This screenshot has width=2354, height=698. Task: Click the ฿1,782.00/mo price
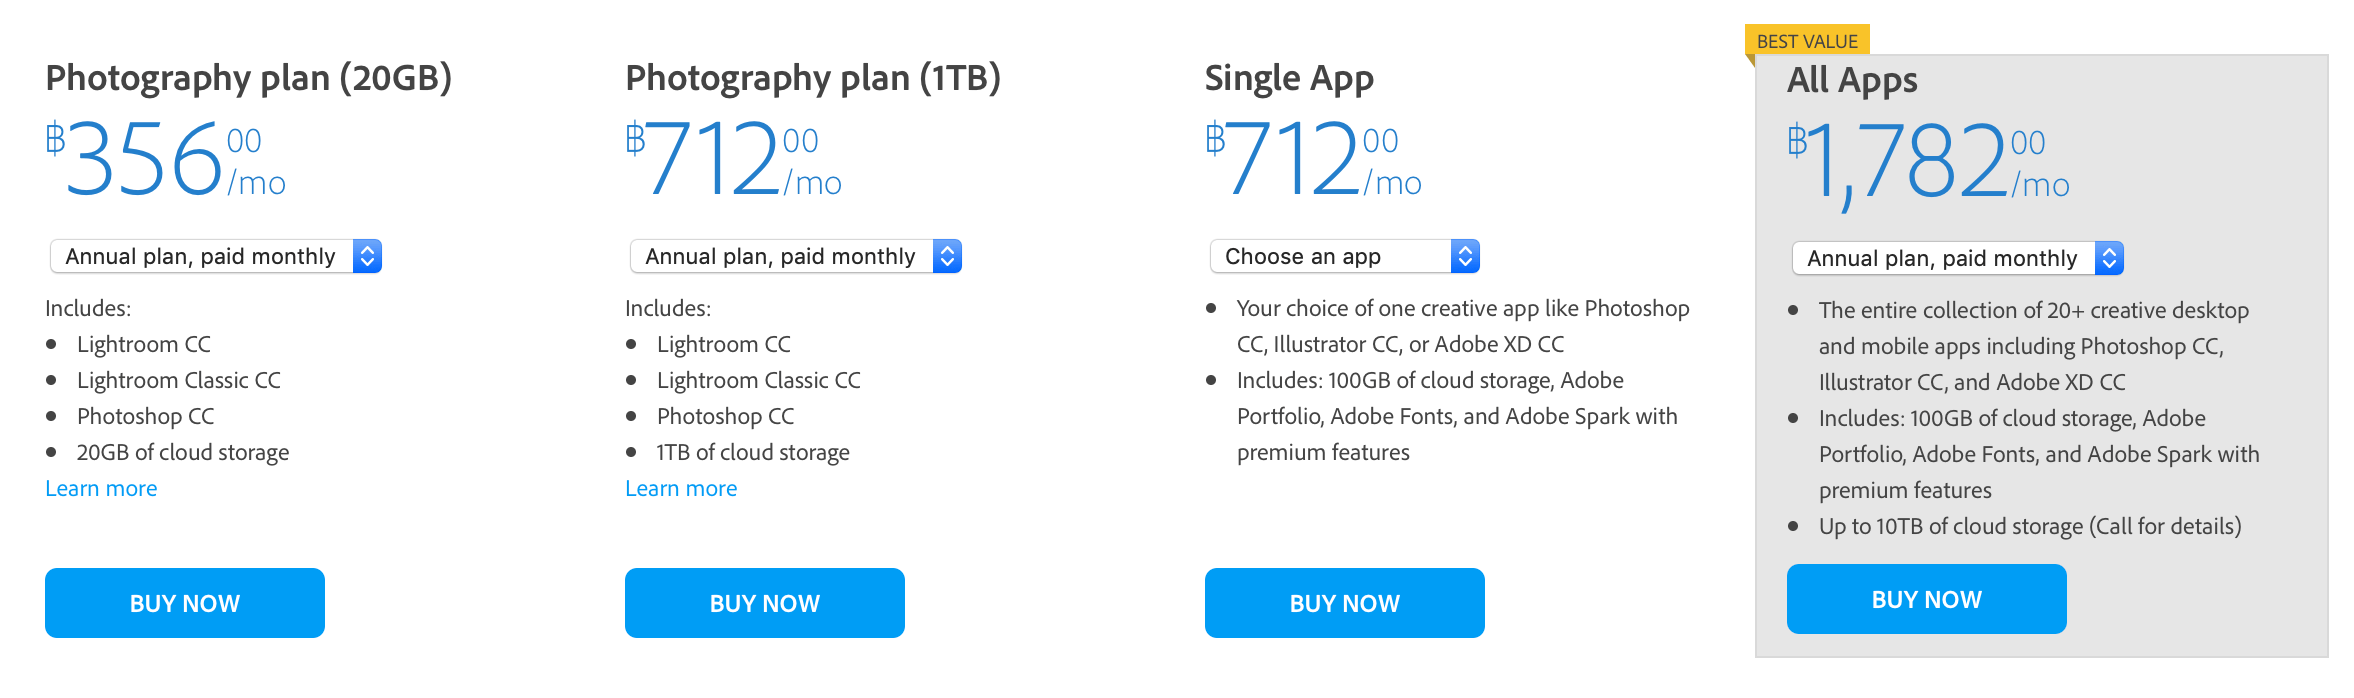point(1927,162)
